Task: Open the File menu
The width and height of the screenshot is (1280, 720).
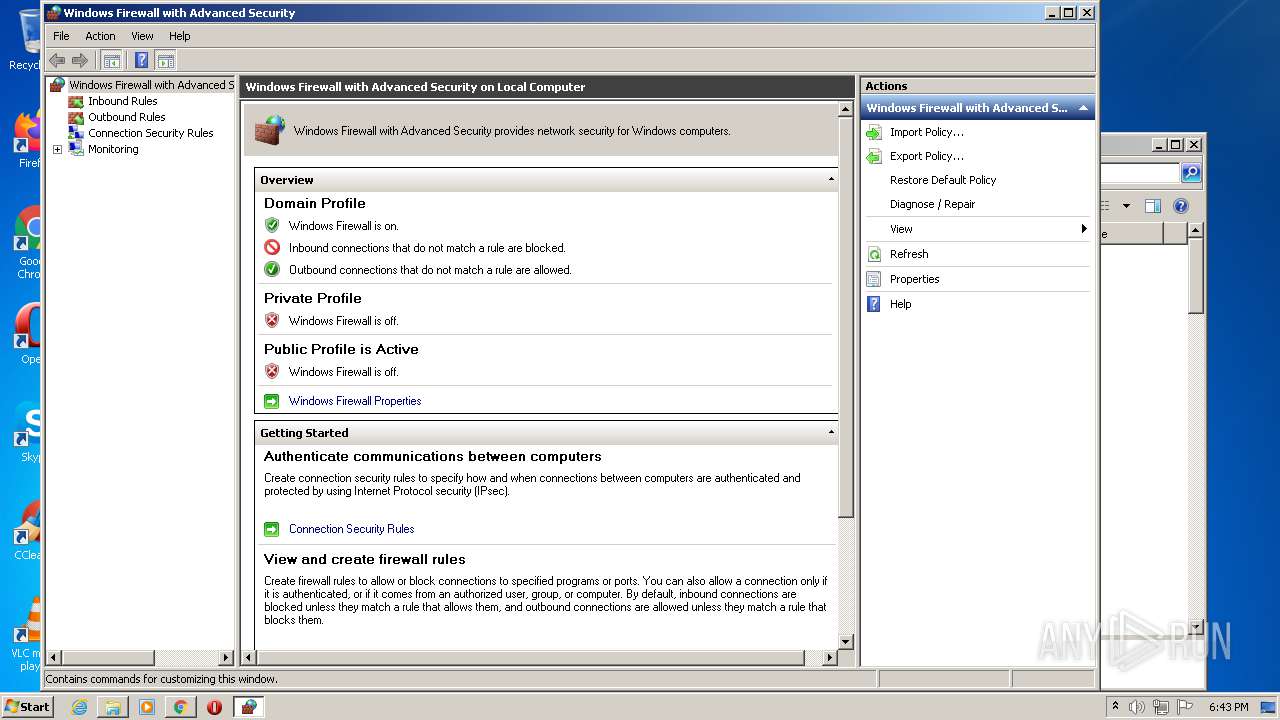Action: pos(61,36)
